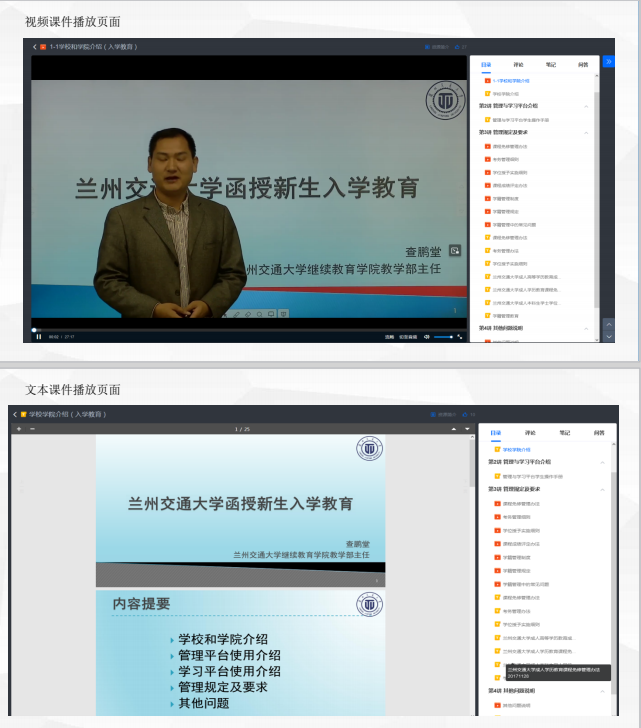Image resolution: width=641 pixels, height=728 pixels.
Task: Click the document viewer's vertical scrollbar
Action: (x=472, y=462)
